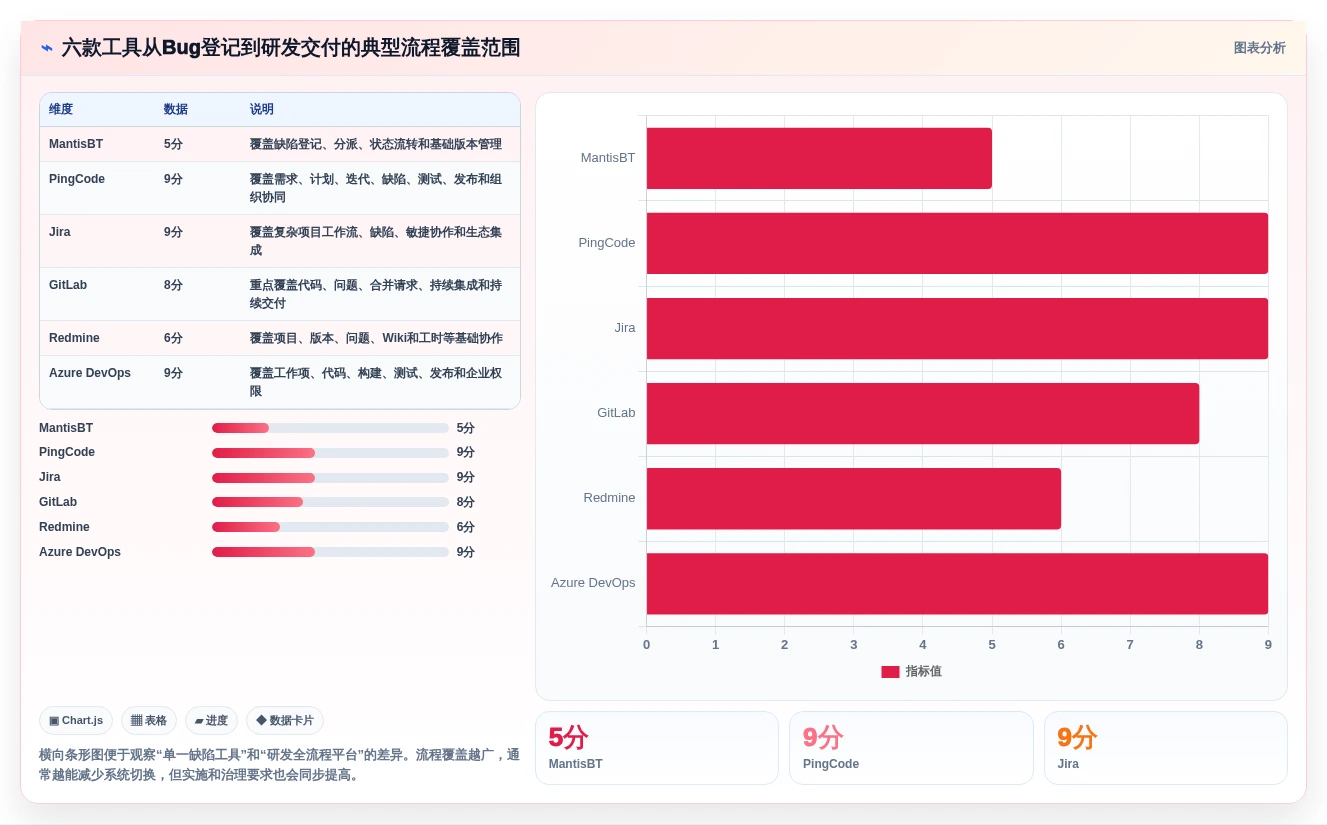Open the 5分 MantisBT data card
The width and height of the screenshot is (1327, 825).
coord(657,748)
